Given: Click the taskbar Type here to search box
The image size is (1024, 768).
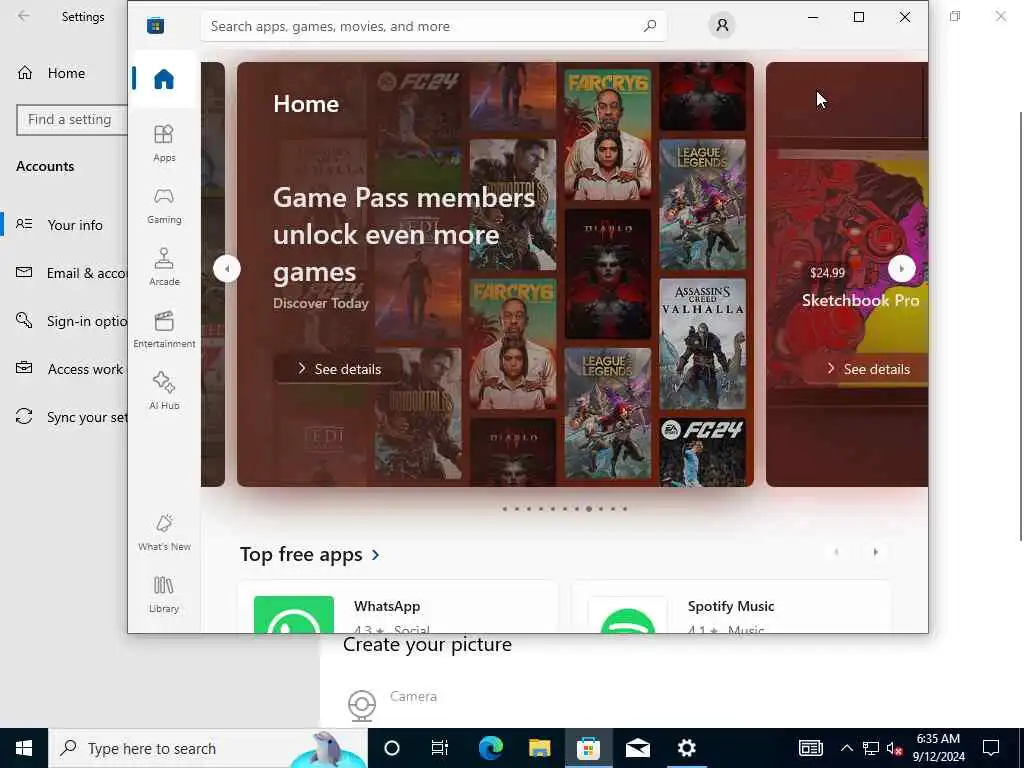Looking at the screenshot, I should [x=208, y=748].
